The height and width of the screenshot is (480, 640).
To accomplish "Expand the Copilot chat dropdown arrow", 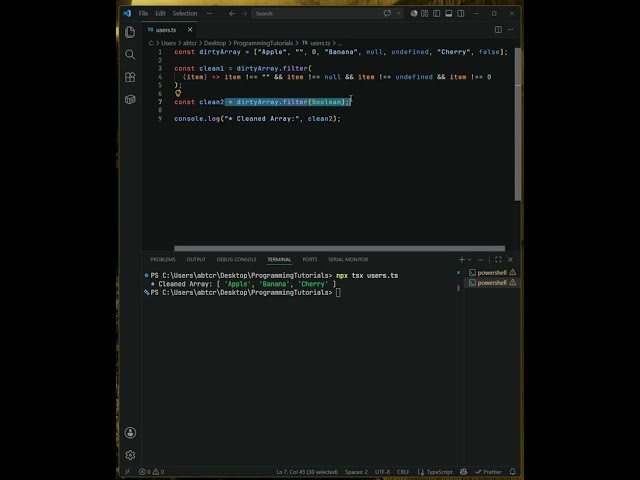I will point(398,13).
